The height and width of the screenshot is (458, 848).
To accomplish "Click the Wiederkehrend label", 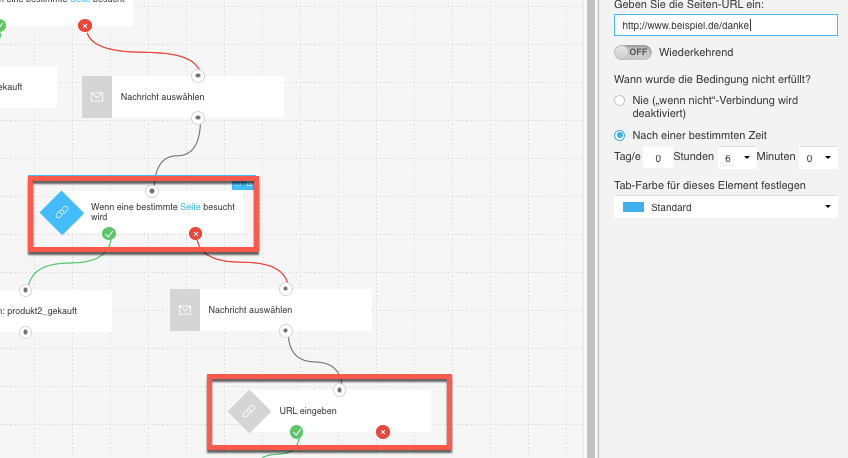I will tap(696, 52).
